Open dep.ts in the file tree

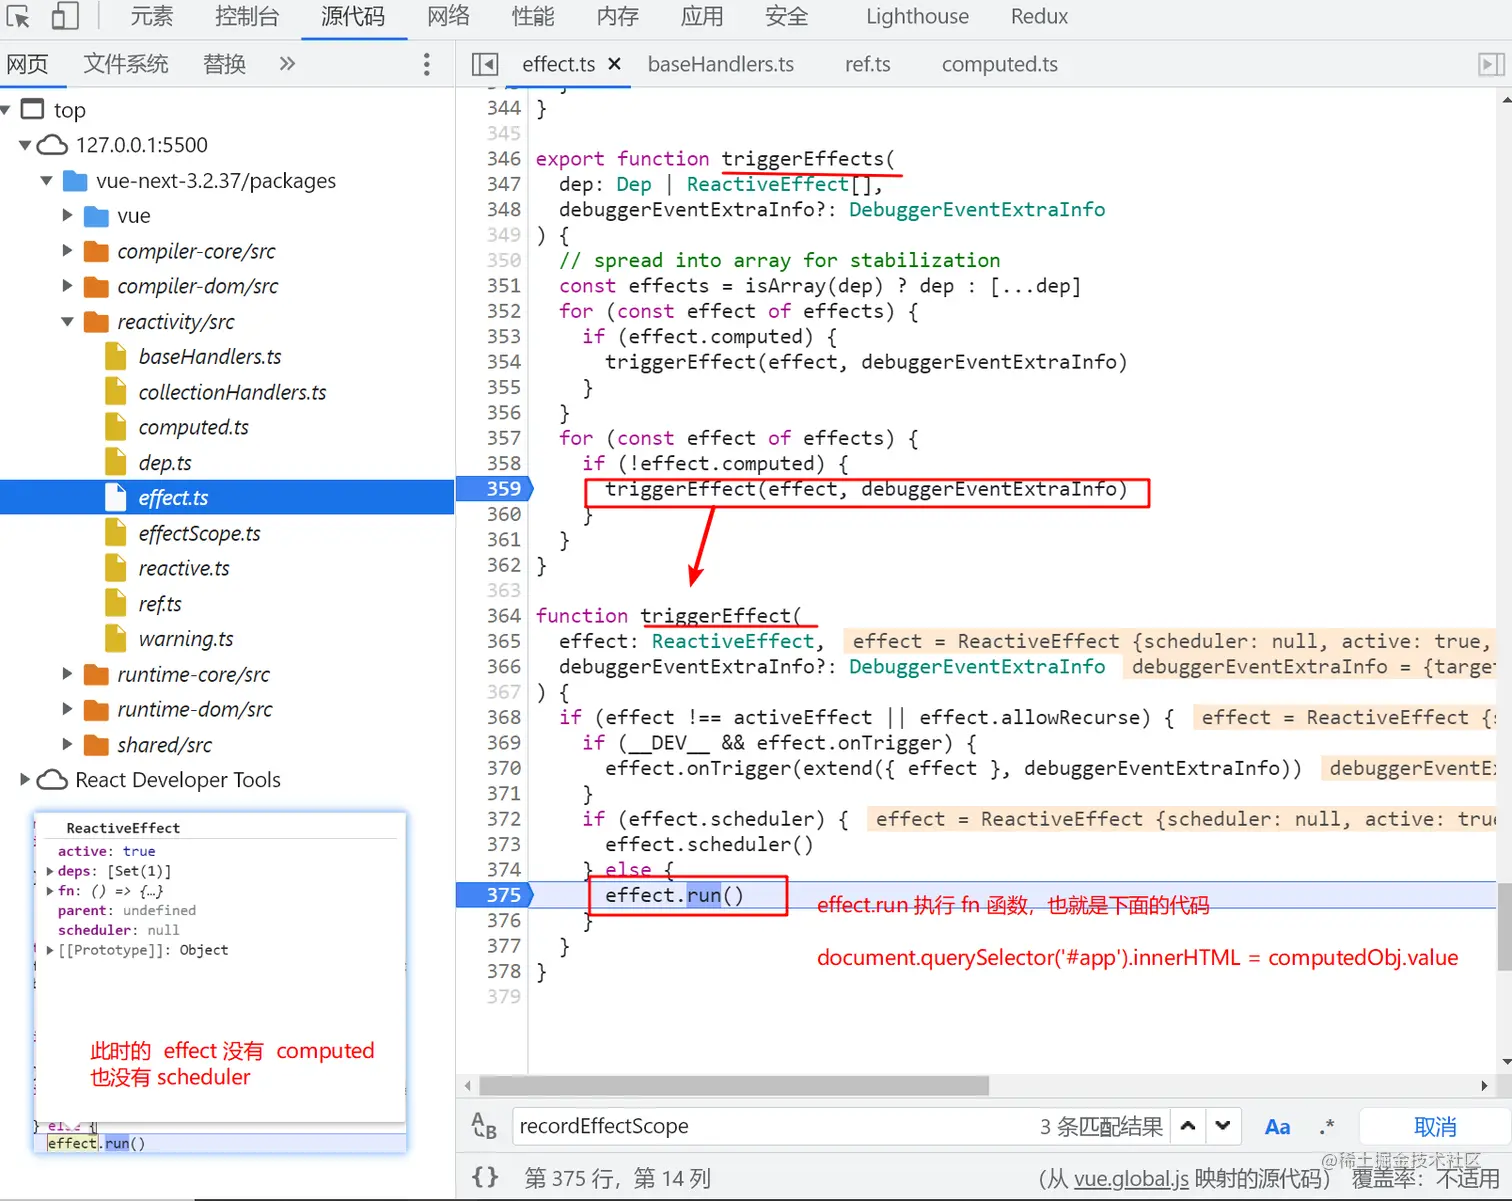165,463
